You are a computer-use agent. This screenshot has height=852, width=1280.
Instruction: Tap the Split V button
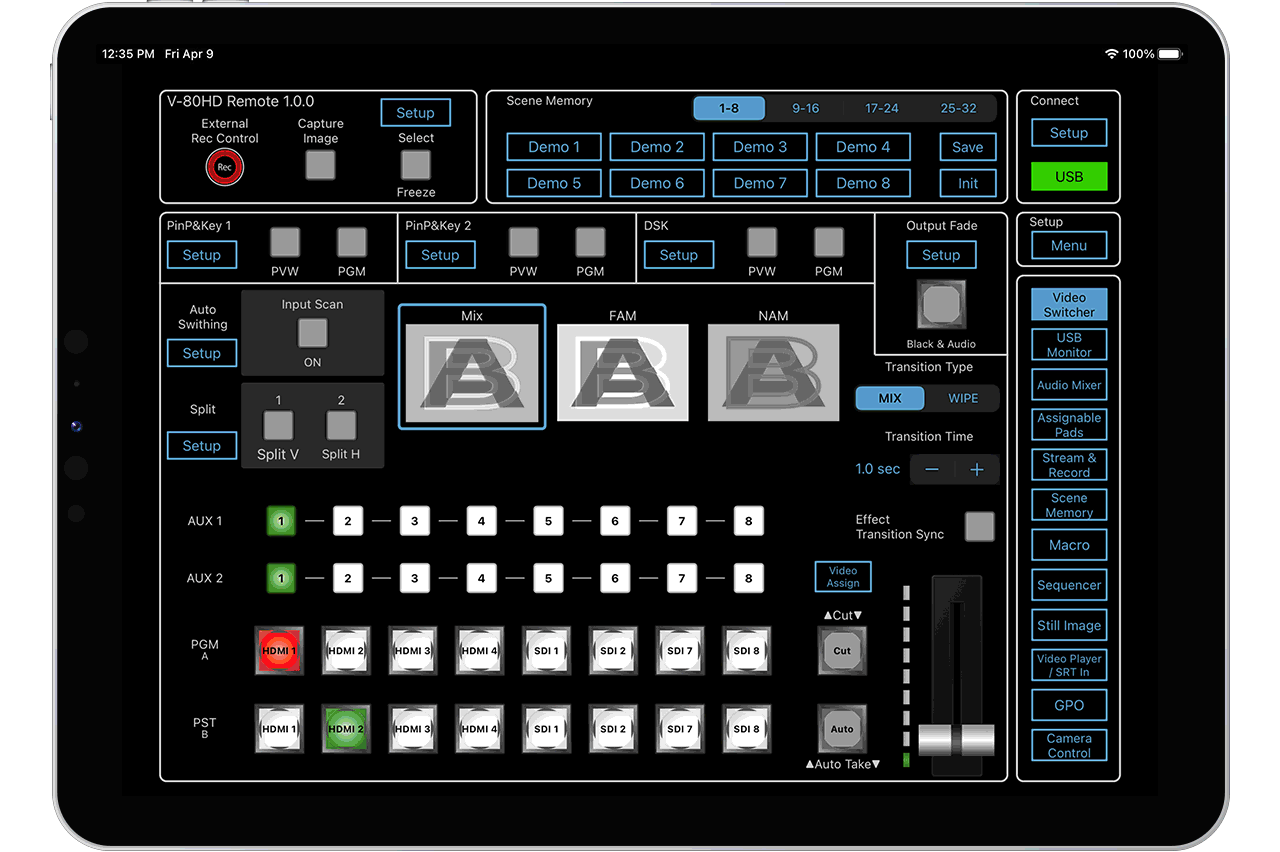(278, 426)
